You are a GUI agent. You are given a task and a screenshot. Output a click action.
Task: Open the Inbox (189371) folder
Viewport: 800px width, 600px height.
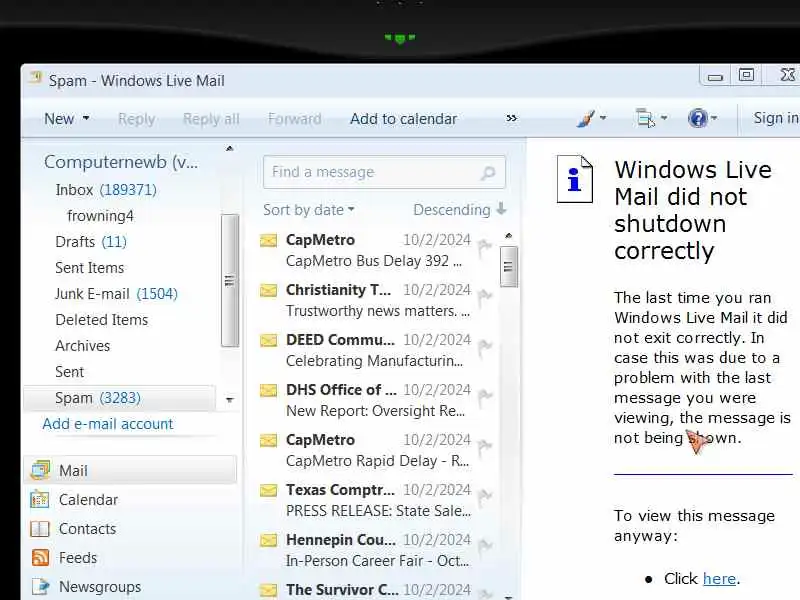point(106,190)
